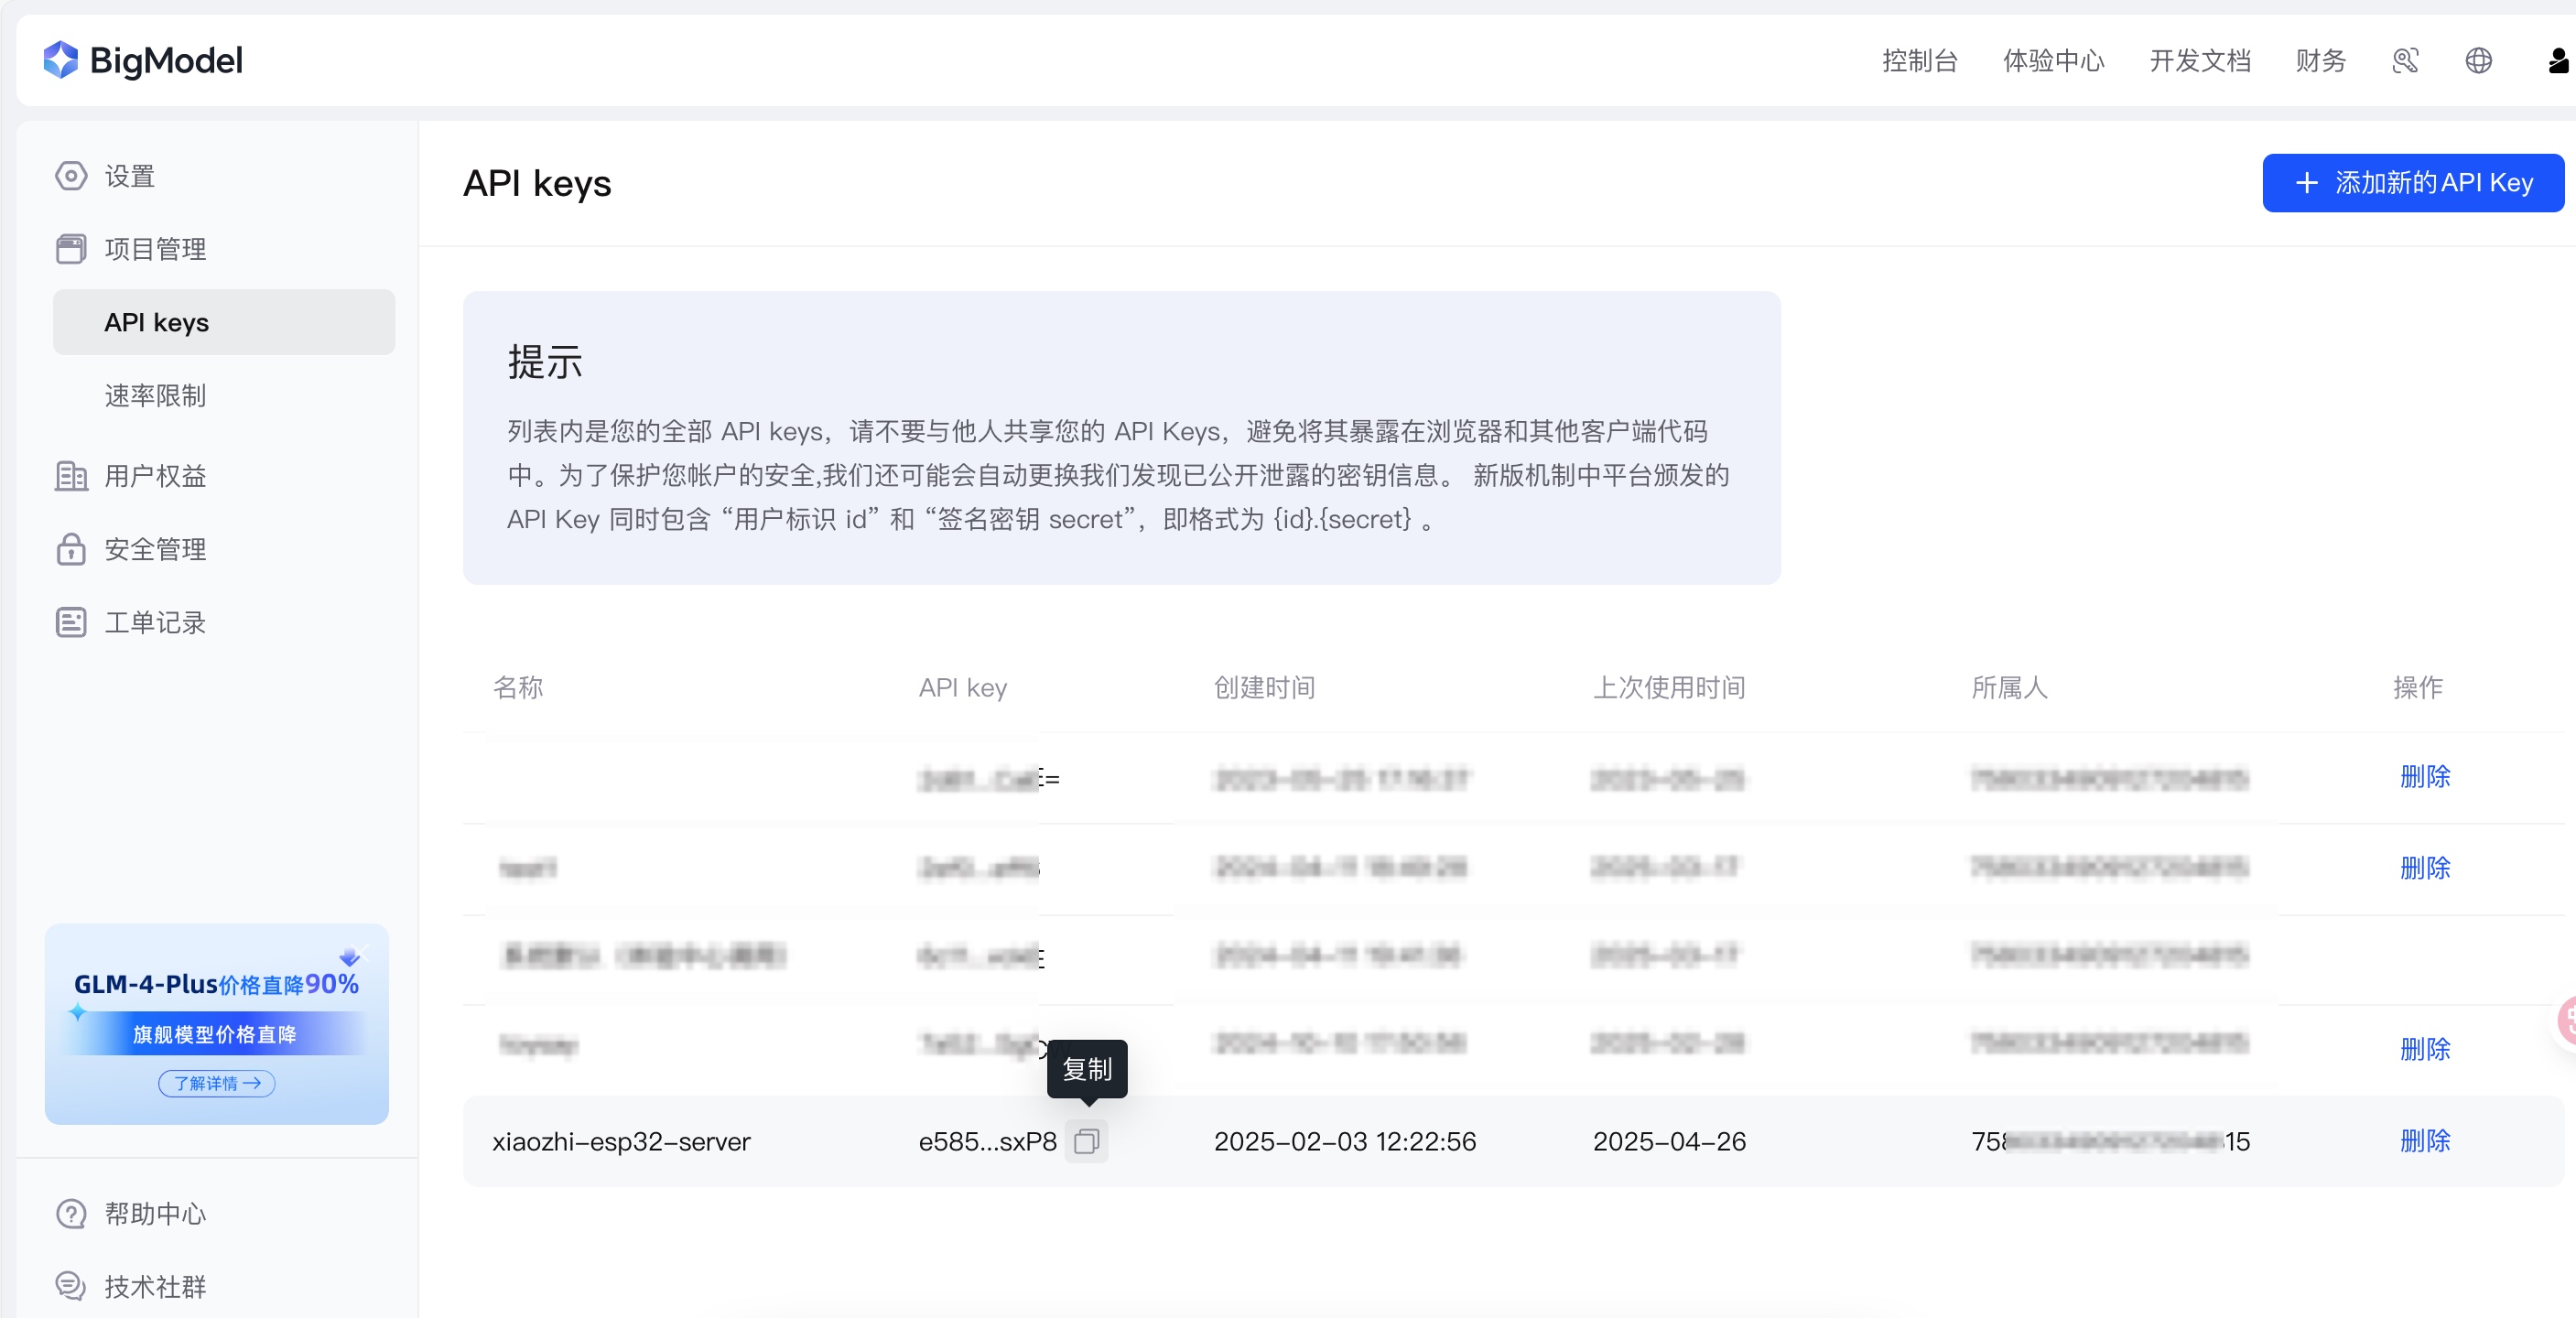Click the 帮助中心 question mark icon
2576x1318 pixels.
tap(71, 1213)
